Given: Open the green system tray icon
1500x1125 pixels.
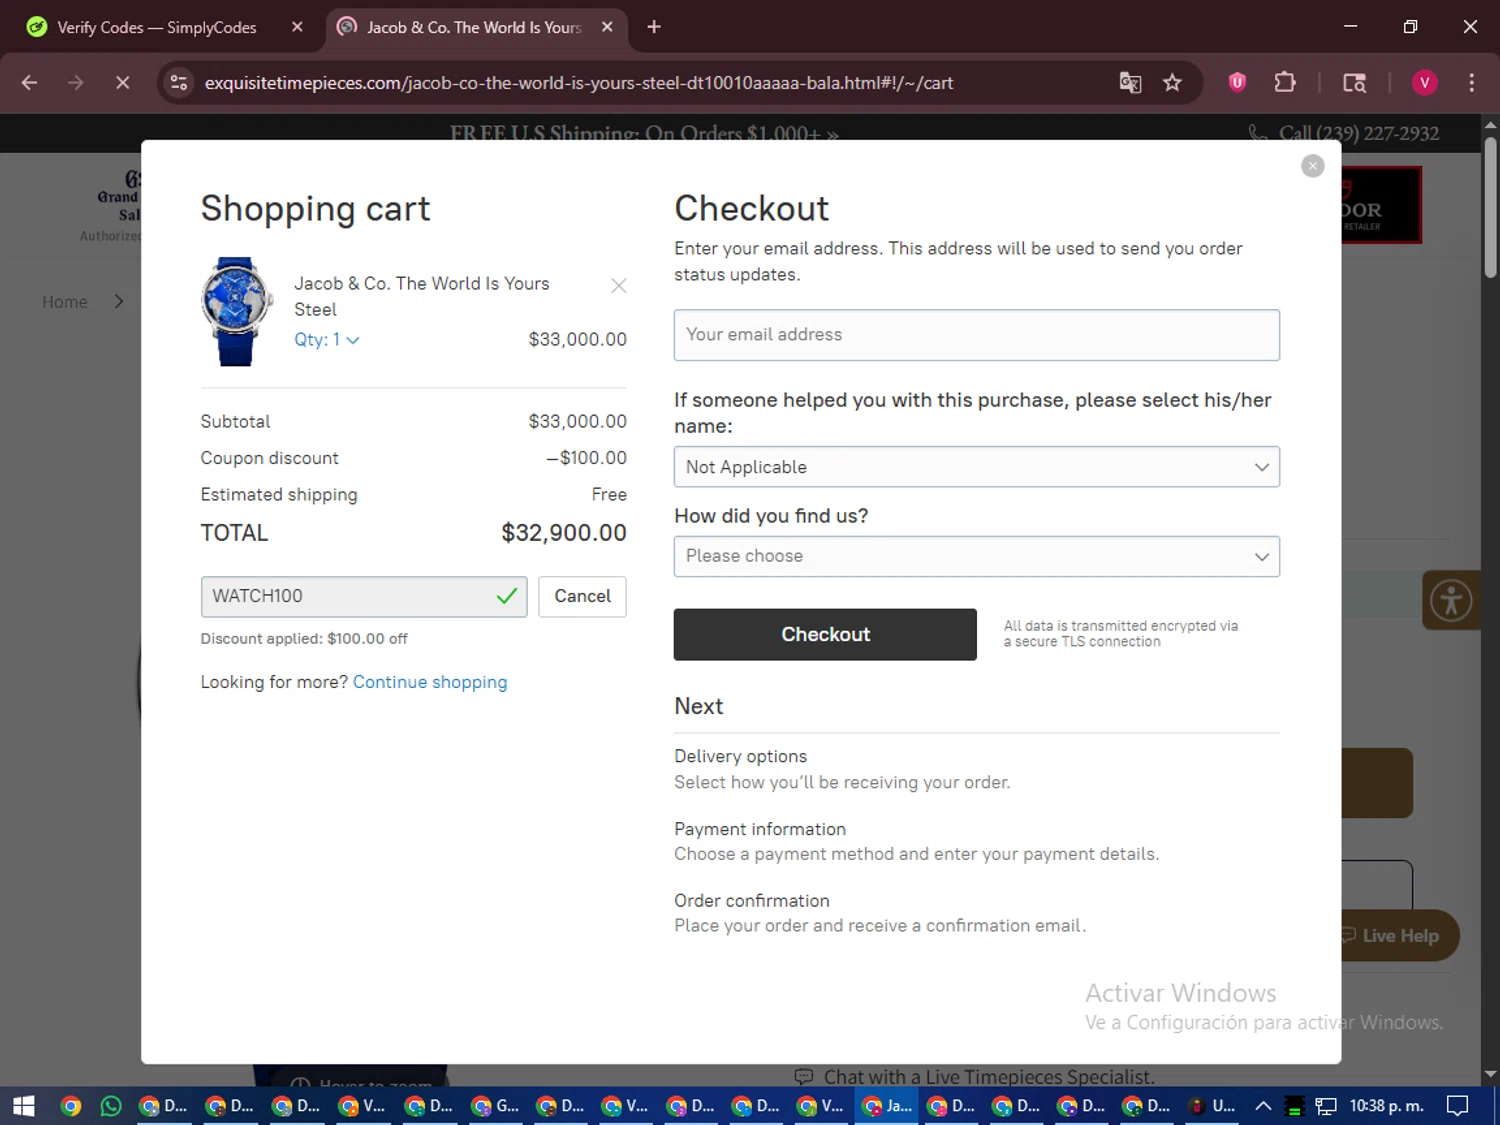Looking at the screenshot, I should pyautogui.click(x=1294, y=1106).
